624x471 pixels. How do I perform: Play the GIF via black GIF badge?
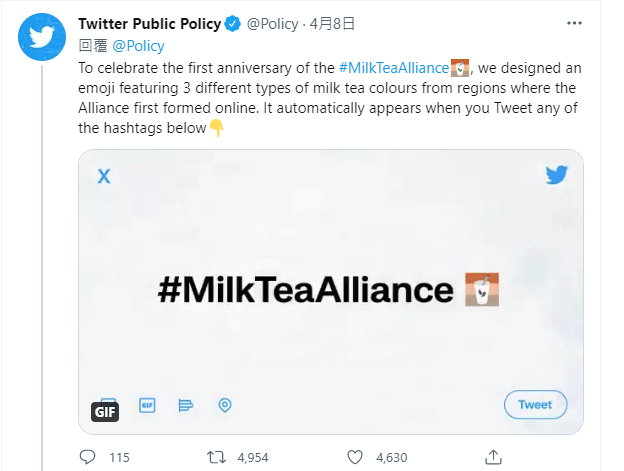[x=105, y=412]
